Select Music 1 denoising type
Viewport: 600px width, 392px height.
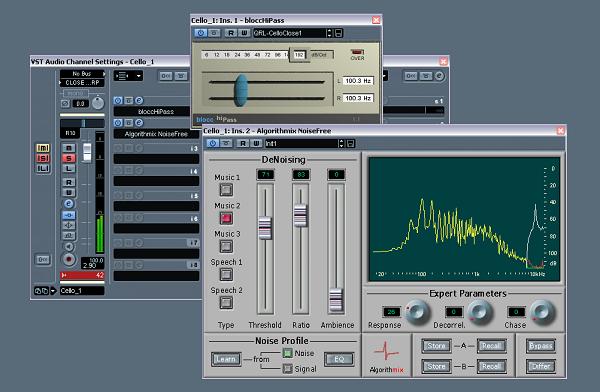226,189
